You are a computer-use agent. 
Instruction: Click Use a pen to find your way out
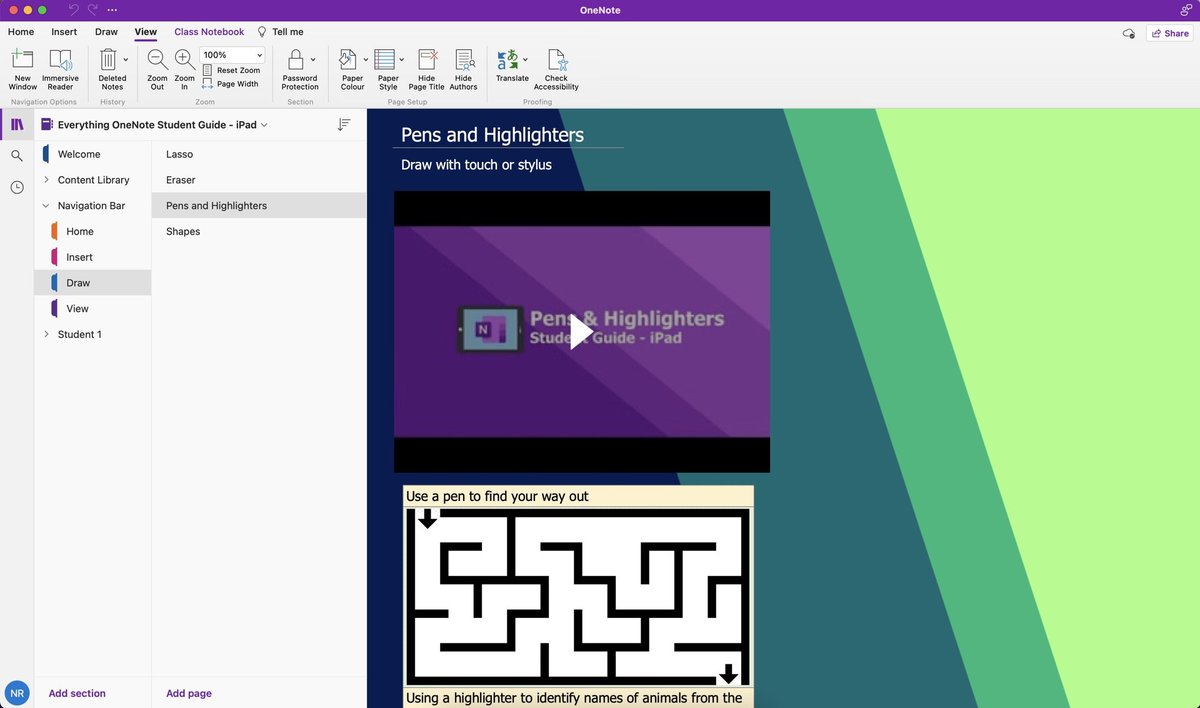click(x=497, y=497)
